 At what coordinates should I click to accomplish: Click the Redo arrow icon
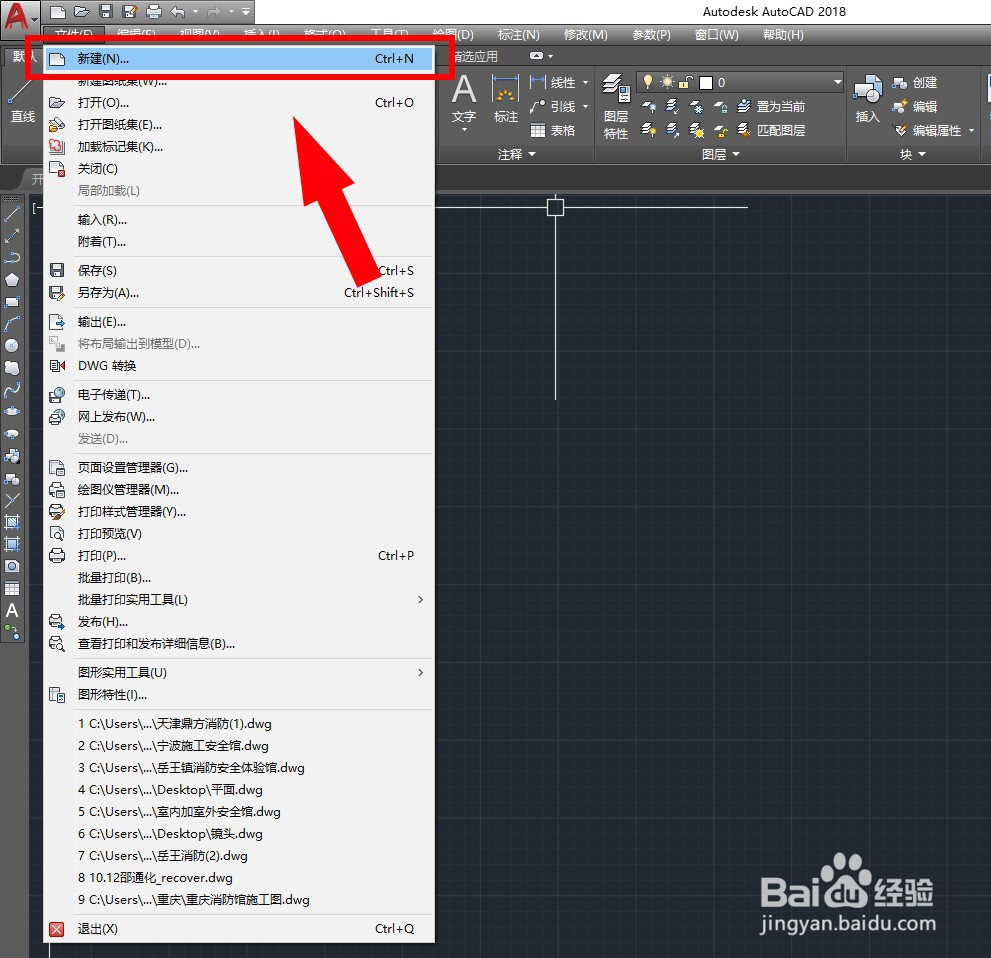coord(214,11)
